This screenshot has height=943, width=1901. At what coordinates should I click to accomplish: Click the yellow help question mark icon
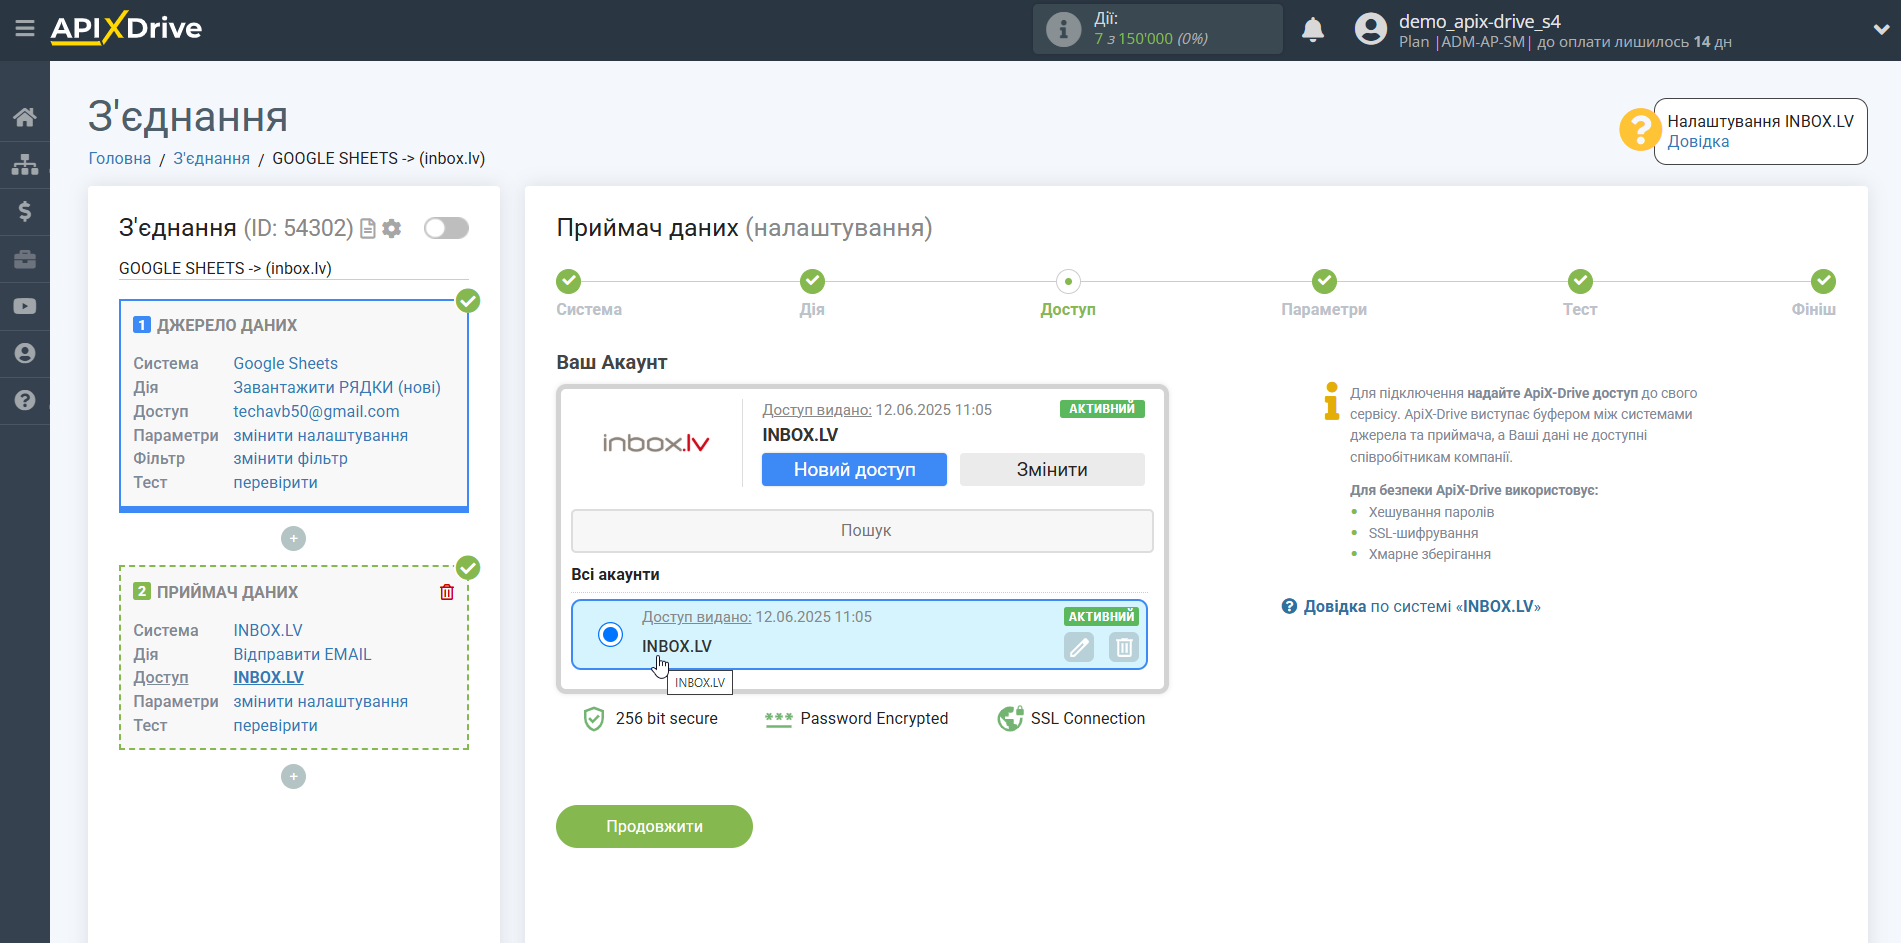pos(1640,130)
